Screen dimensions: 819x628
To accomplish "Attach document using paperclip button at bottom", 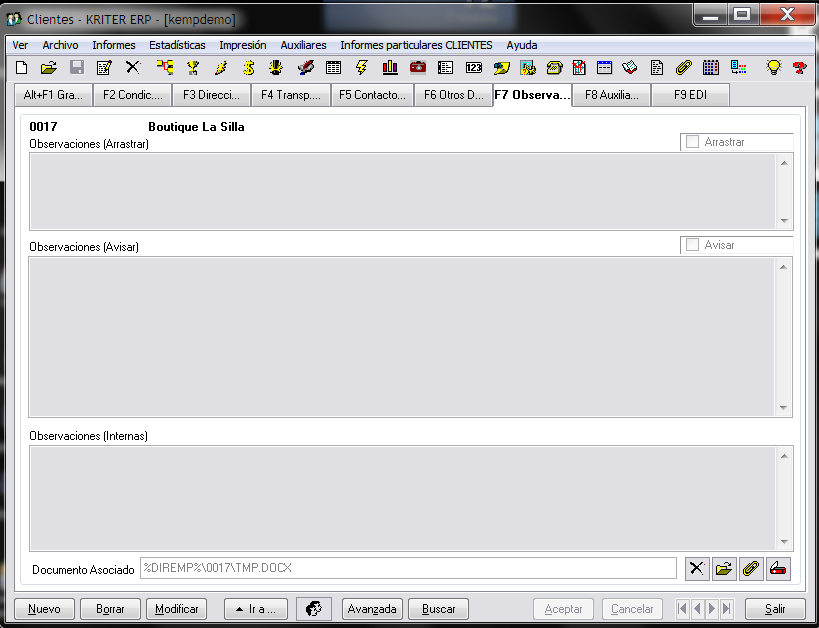I will coord(751,568).
